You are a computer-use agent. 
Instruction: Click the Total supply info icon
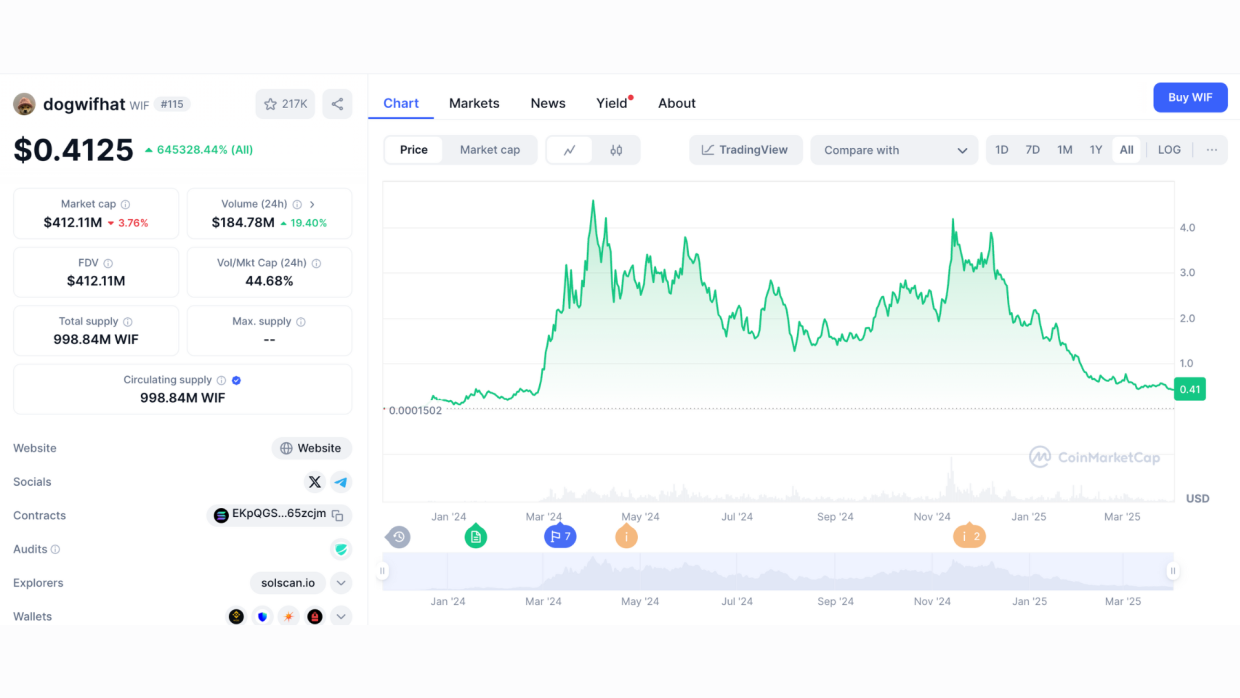pos(127,322)
